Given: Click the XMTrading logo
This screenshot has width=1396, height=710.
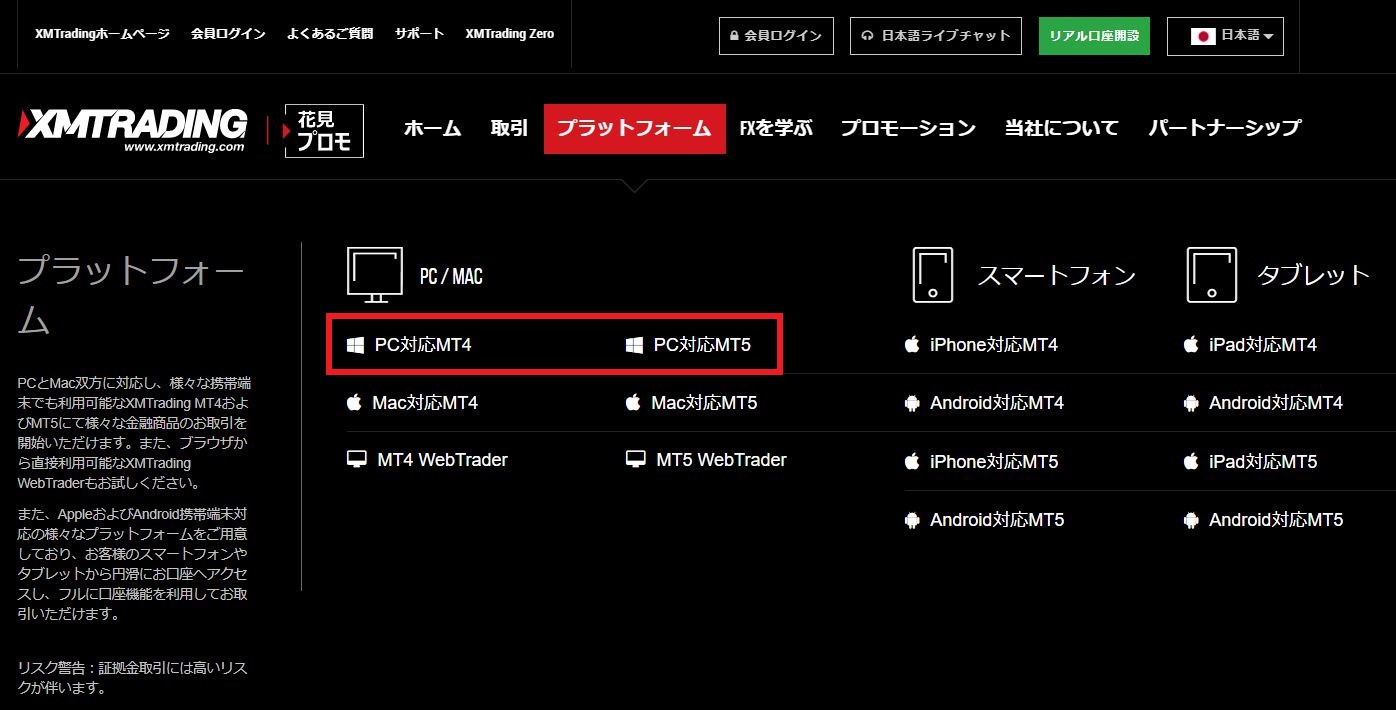Looking at the screenshot, I should pos(132,130).
